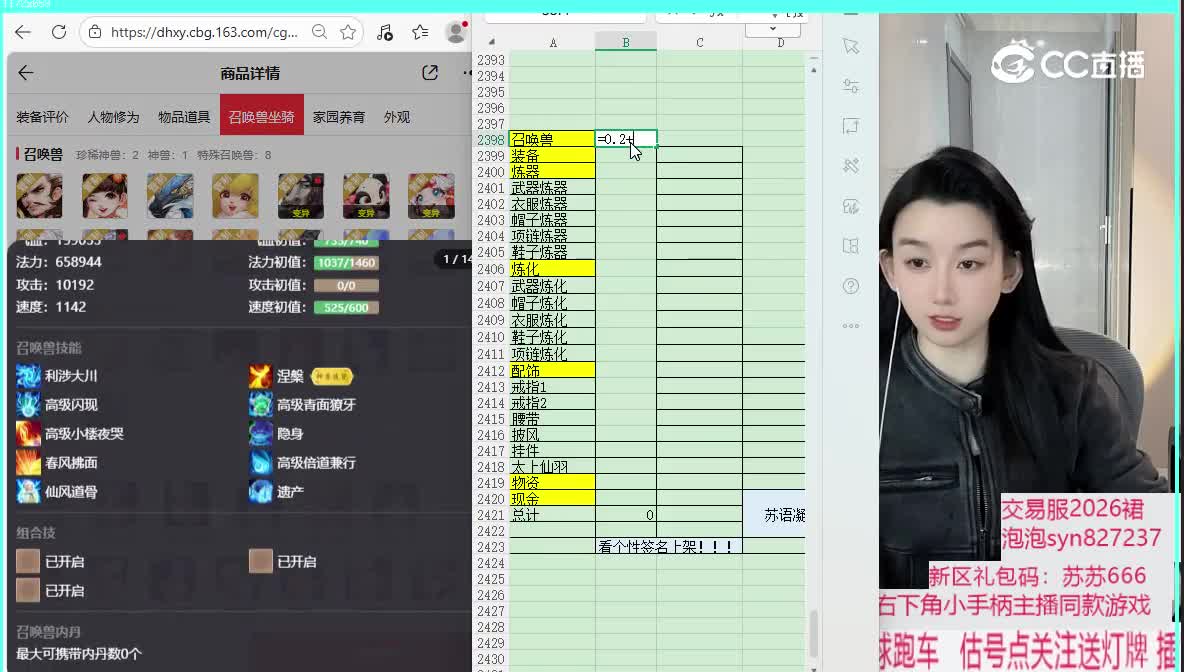Click the 涅槃 skill icon
The width and height of the screenshot is (1184, 672).
260,376
